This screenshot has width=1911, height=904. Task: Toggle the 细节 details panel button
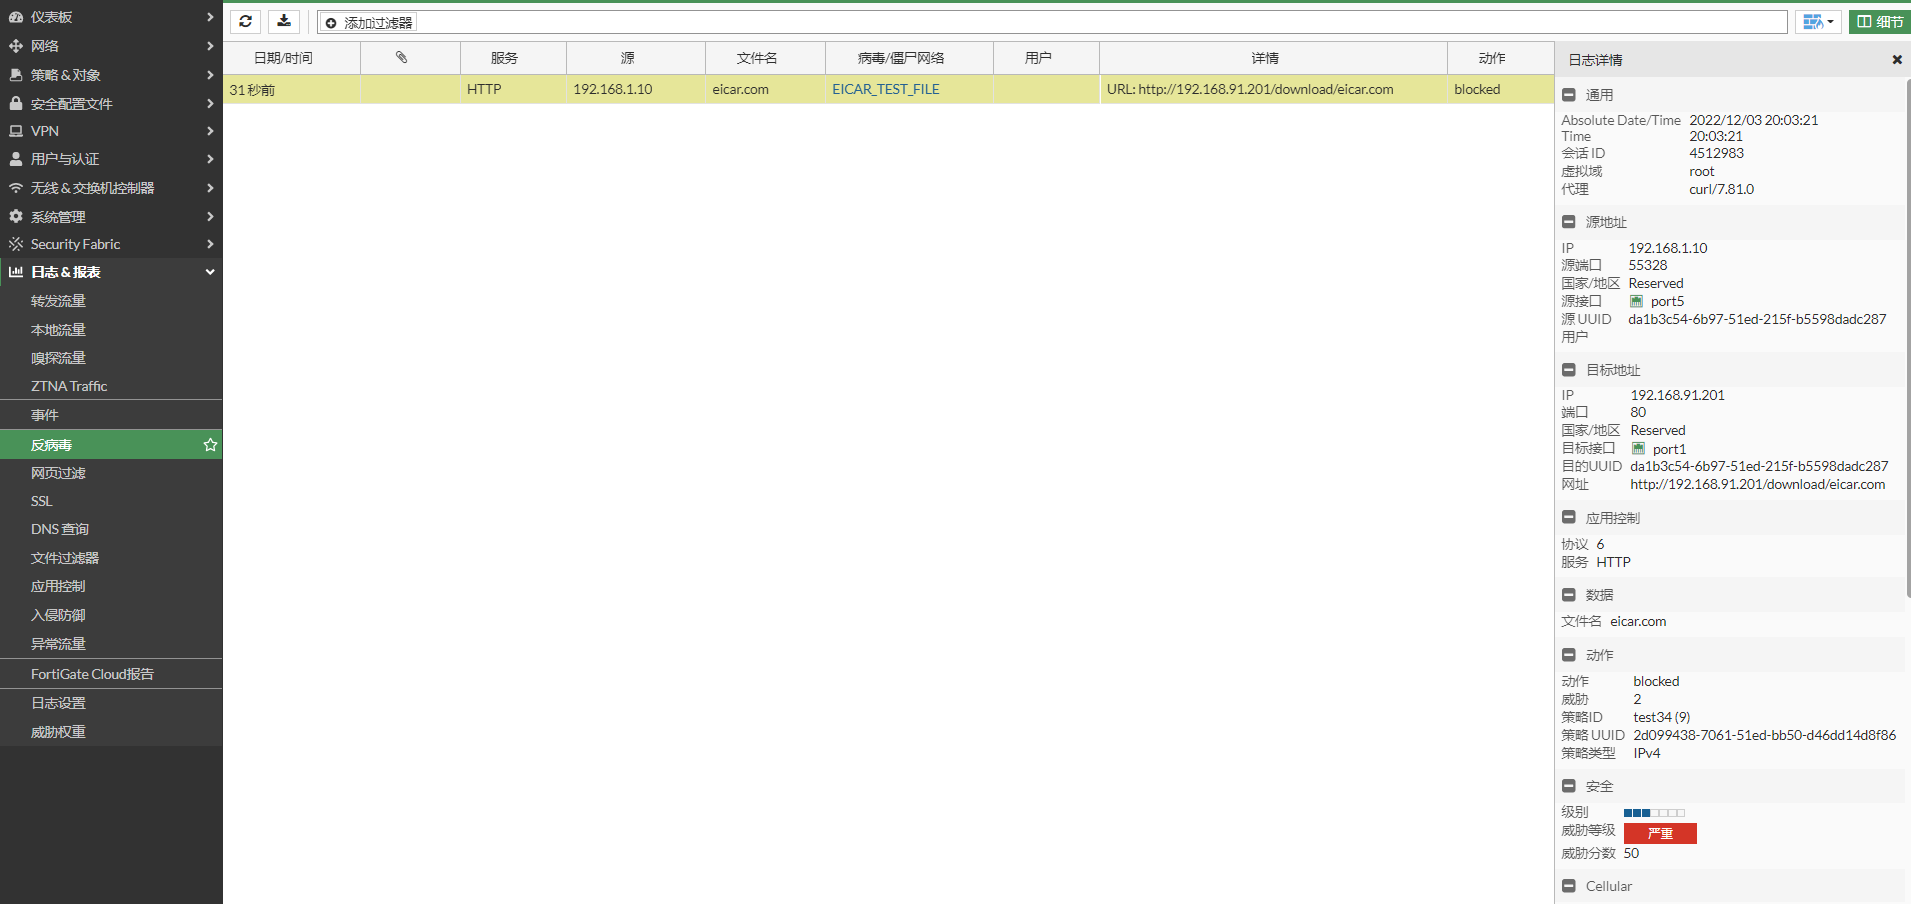pyautogui.click(x=1879, y=21)
